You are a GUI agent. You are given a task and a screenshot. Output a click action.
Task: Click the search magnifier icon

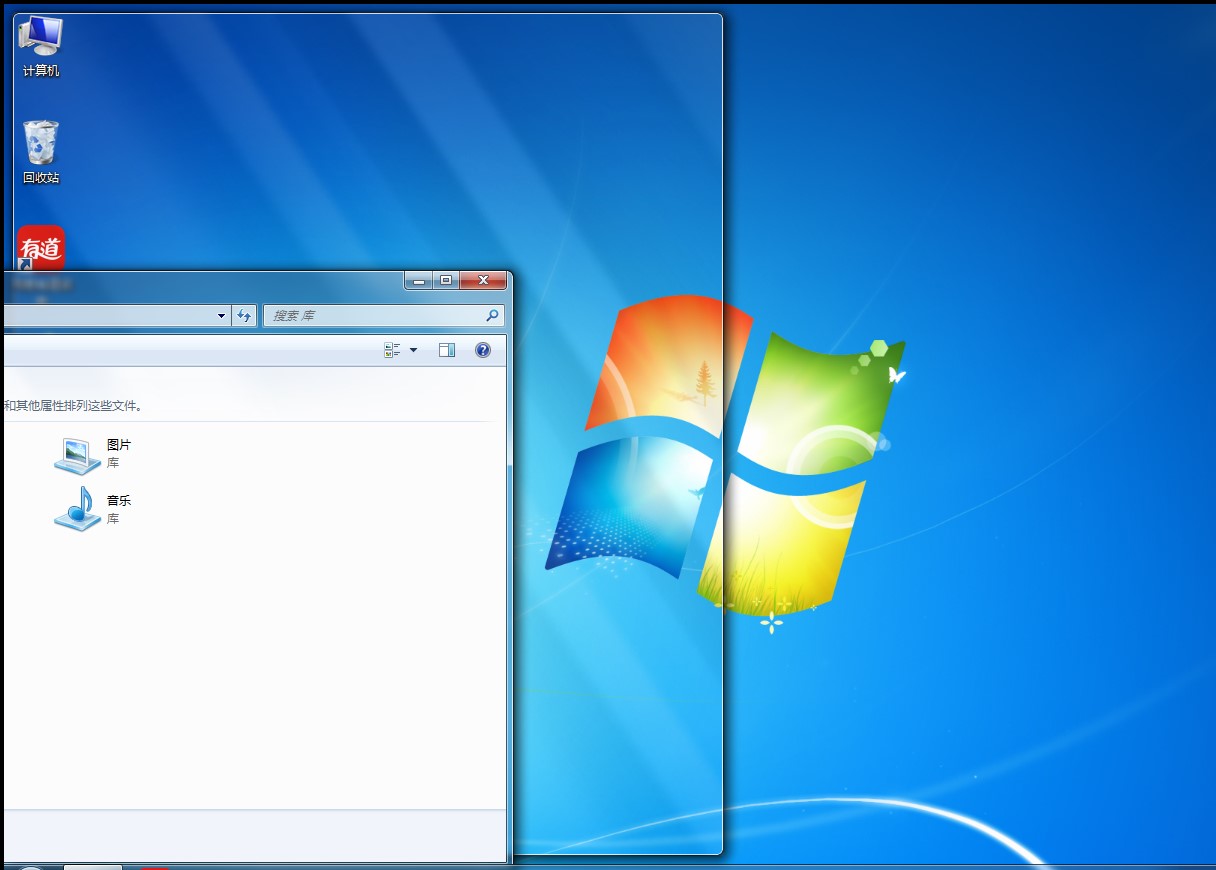tap(491, 316)
